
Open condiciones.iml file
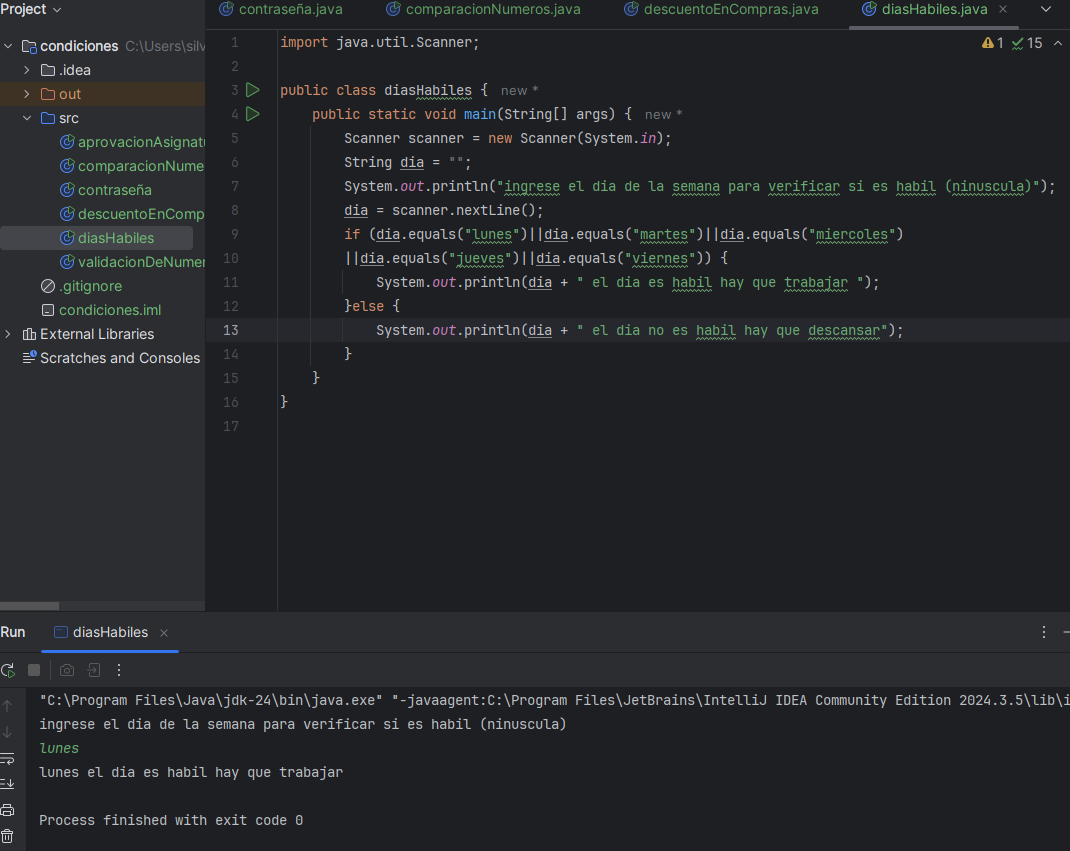[102, 311]
